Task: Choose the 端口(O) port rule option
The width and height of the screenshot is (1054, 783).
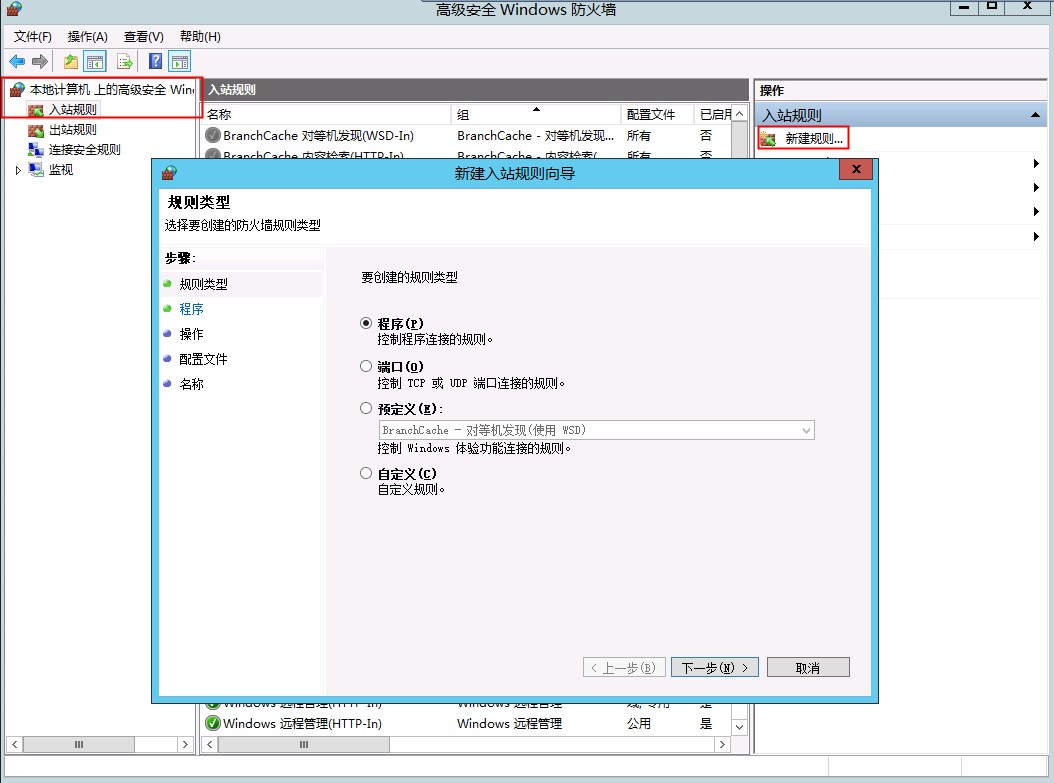Action: click(x=366, y=366)
